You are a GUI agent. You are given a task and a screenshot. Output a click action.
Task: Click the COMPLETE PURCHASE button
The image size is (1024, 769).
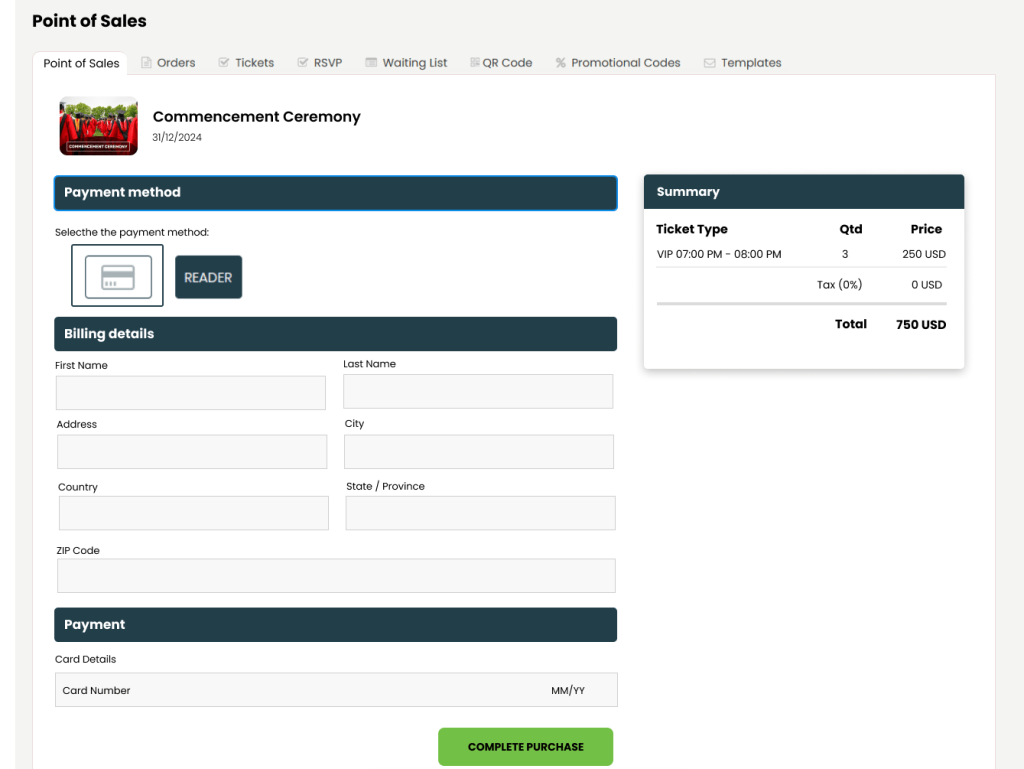tap(525, 746)
